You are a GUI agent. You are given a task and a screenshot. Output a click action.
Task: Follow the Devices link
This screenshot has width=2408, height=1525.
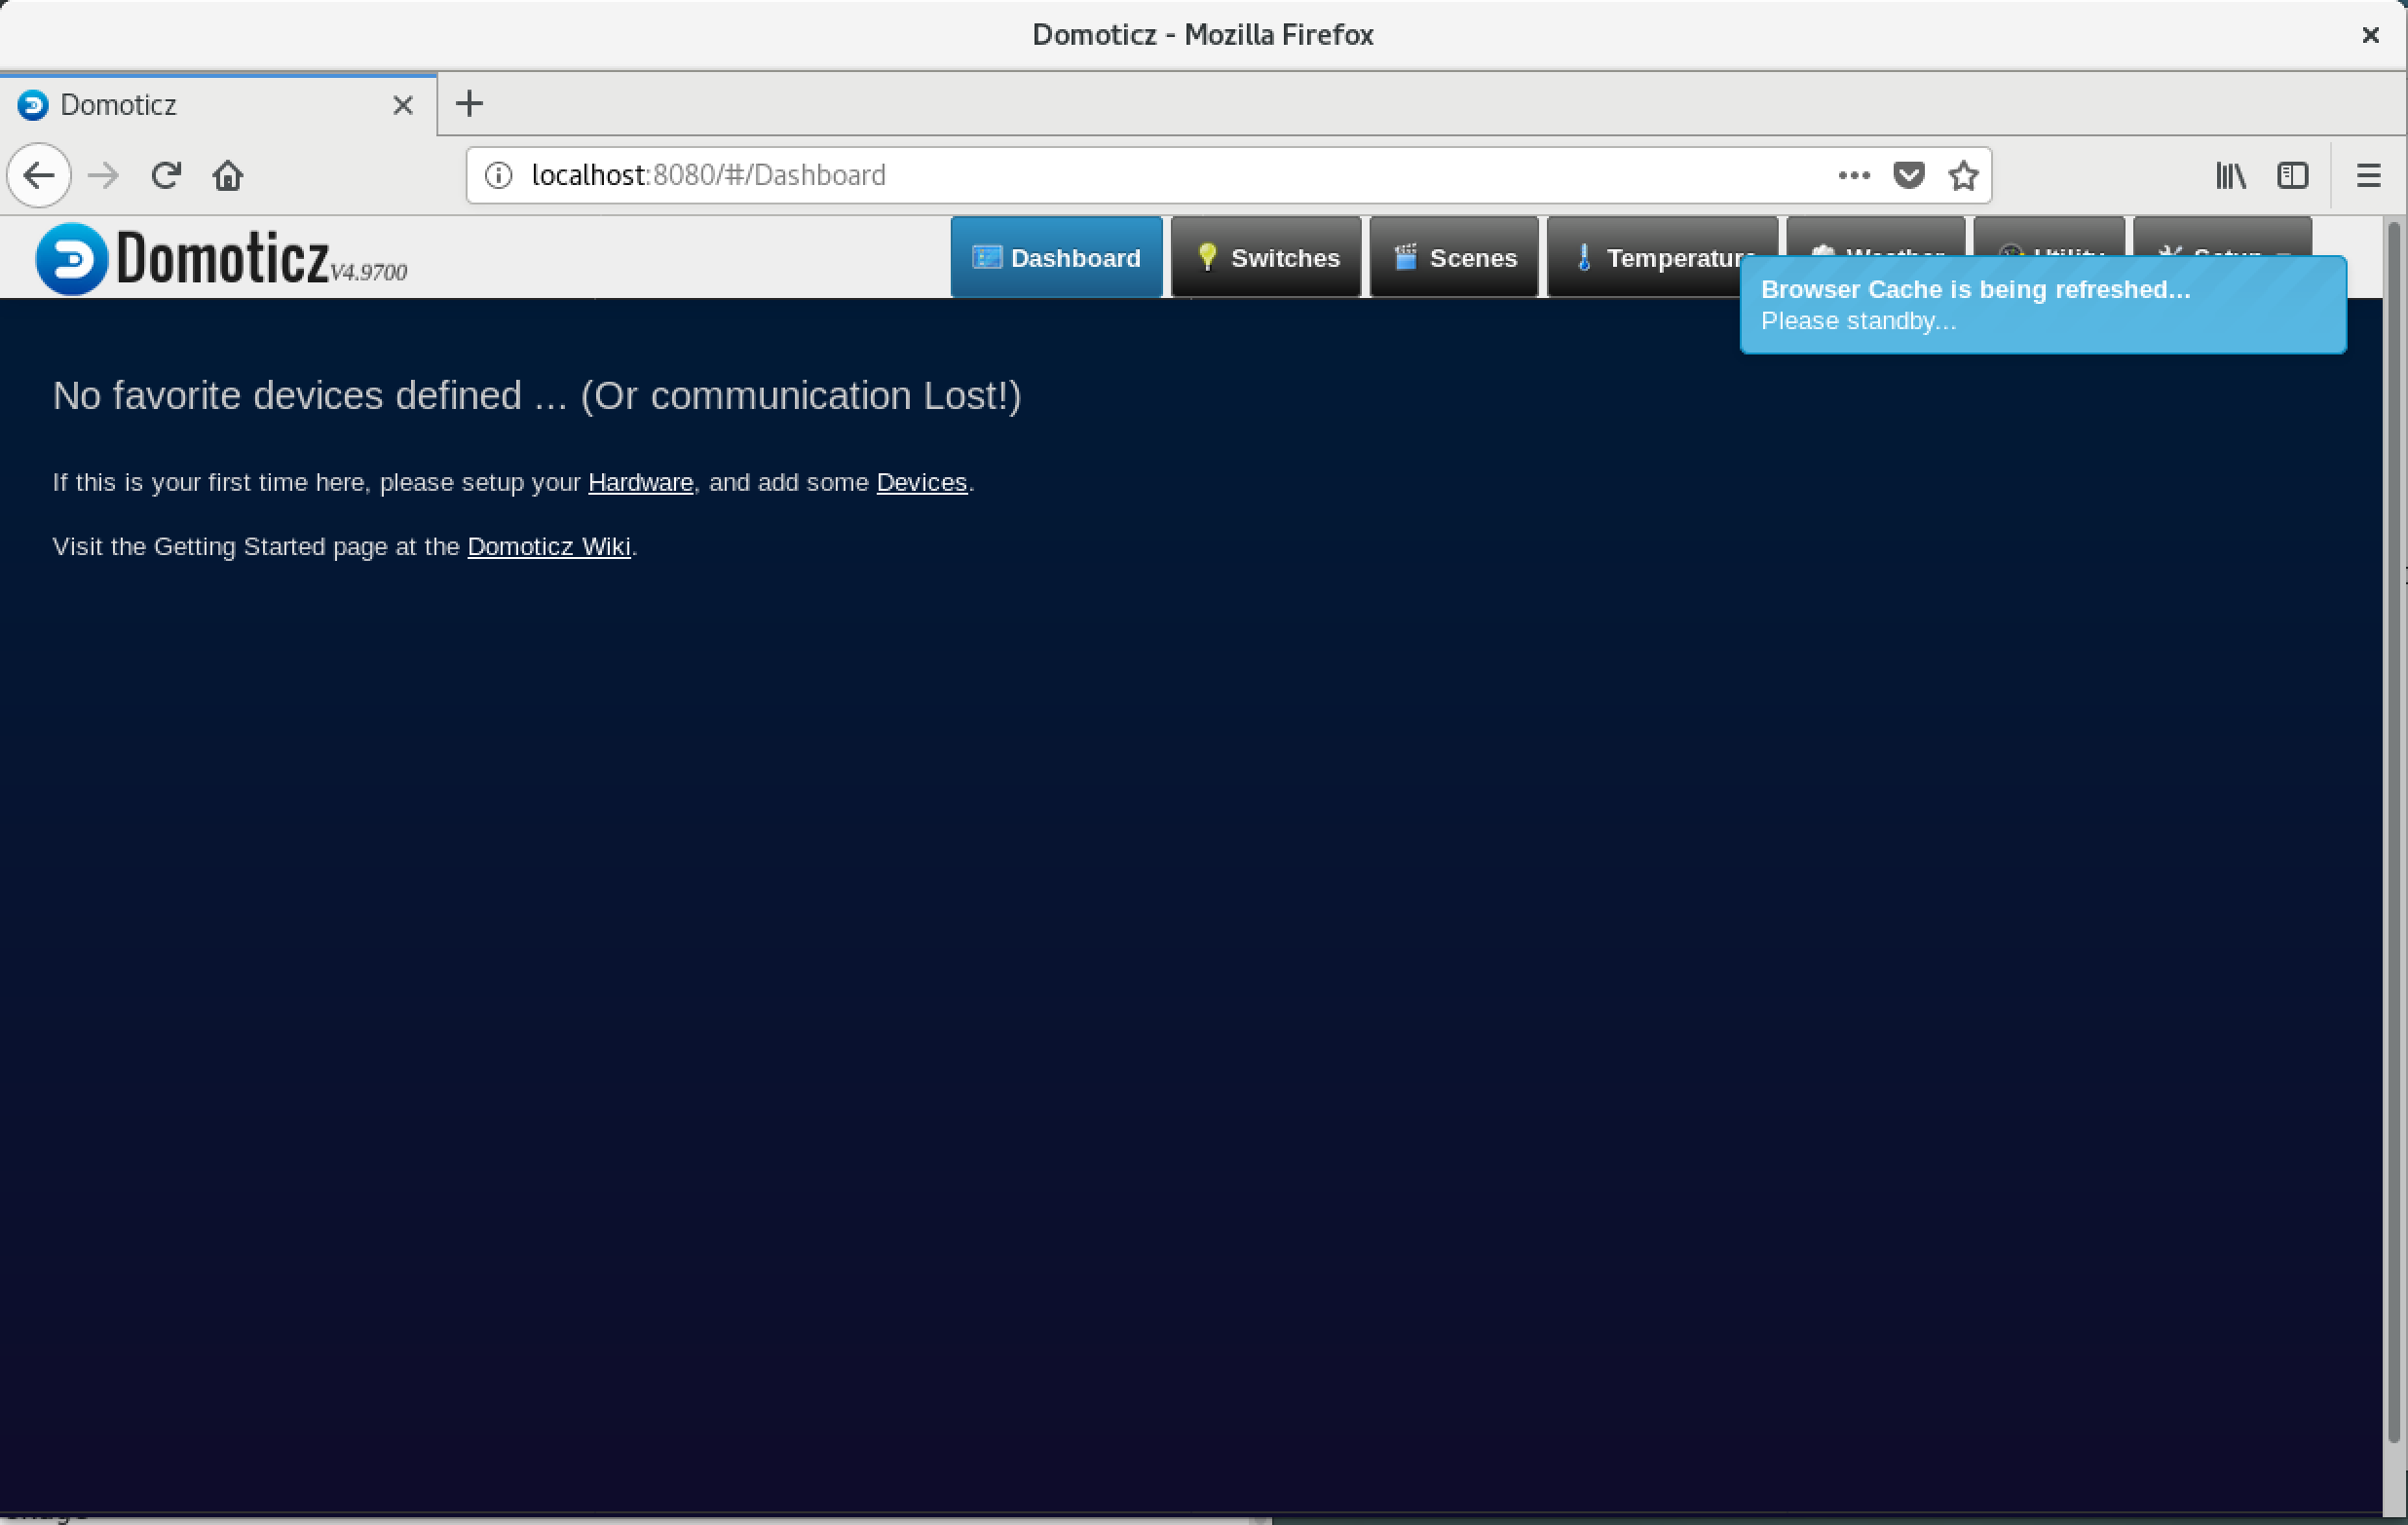pyautogui.click(x=921, y=483)
